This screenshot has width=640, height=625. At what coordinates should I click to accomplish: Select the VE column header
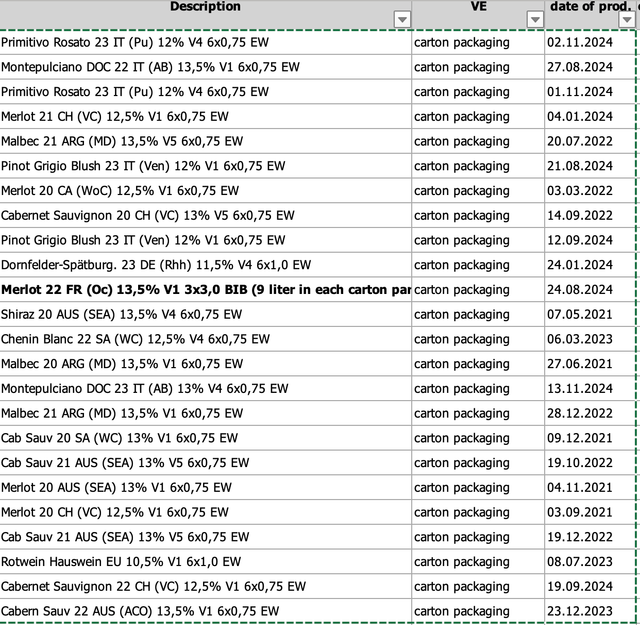[x=478, y=14]
